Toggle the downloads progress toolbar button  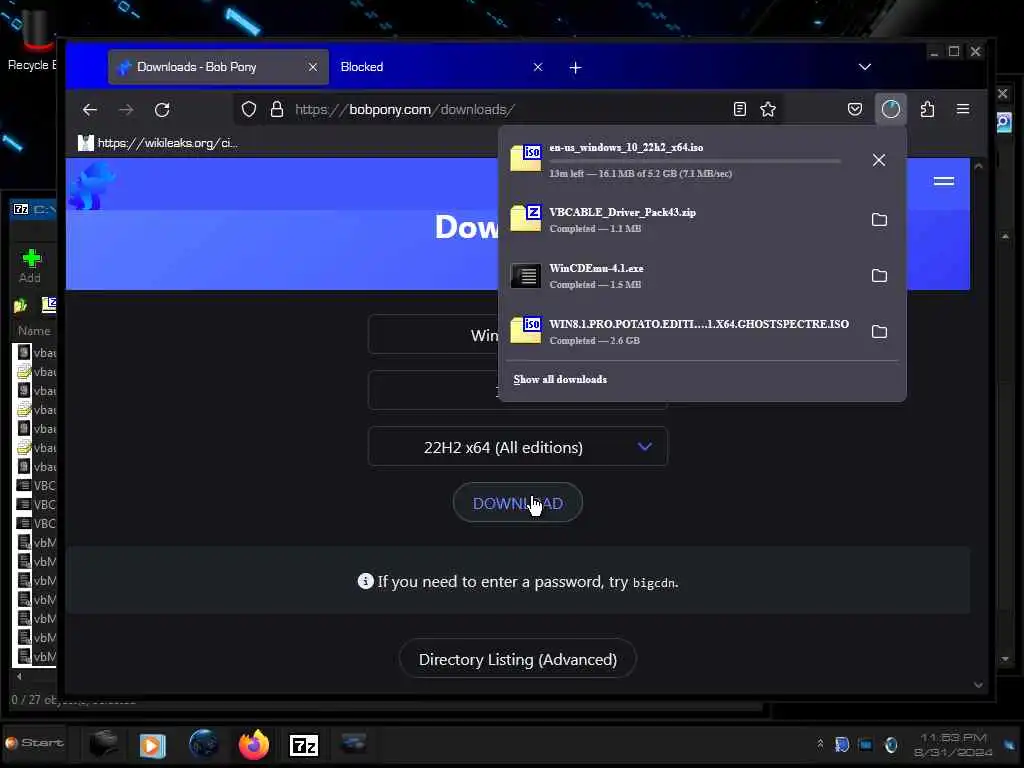click(891, 109)
